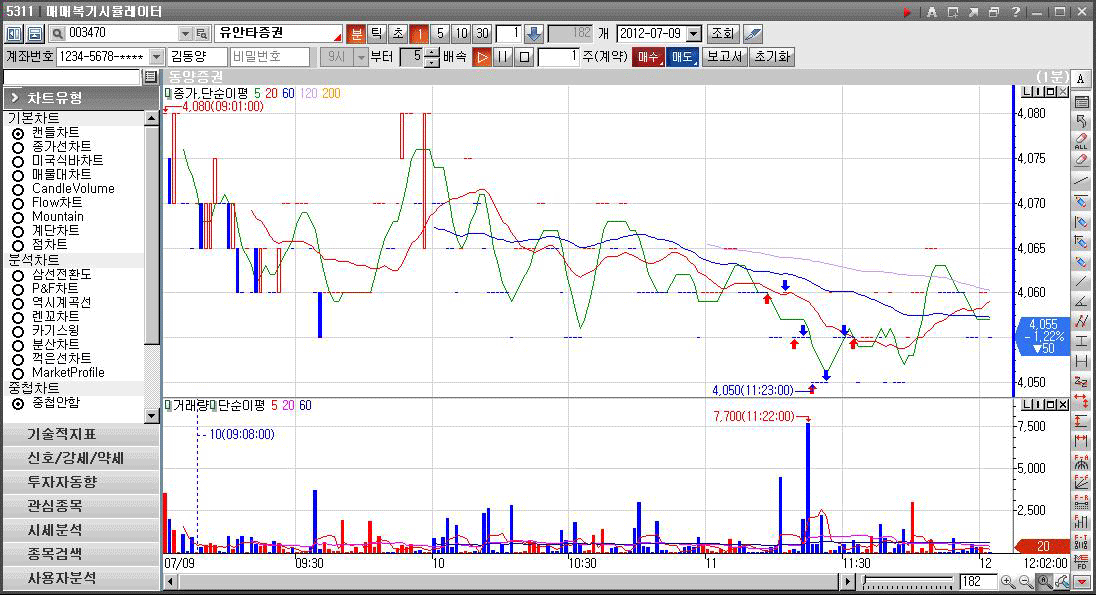Select the Mountain chart radio option
Screen dimensions: 1096x595
(x=18, y=217)
